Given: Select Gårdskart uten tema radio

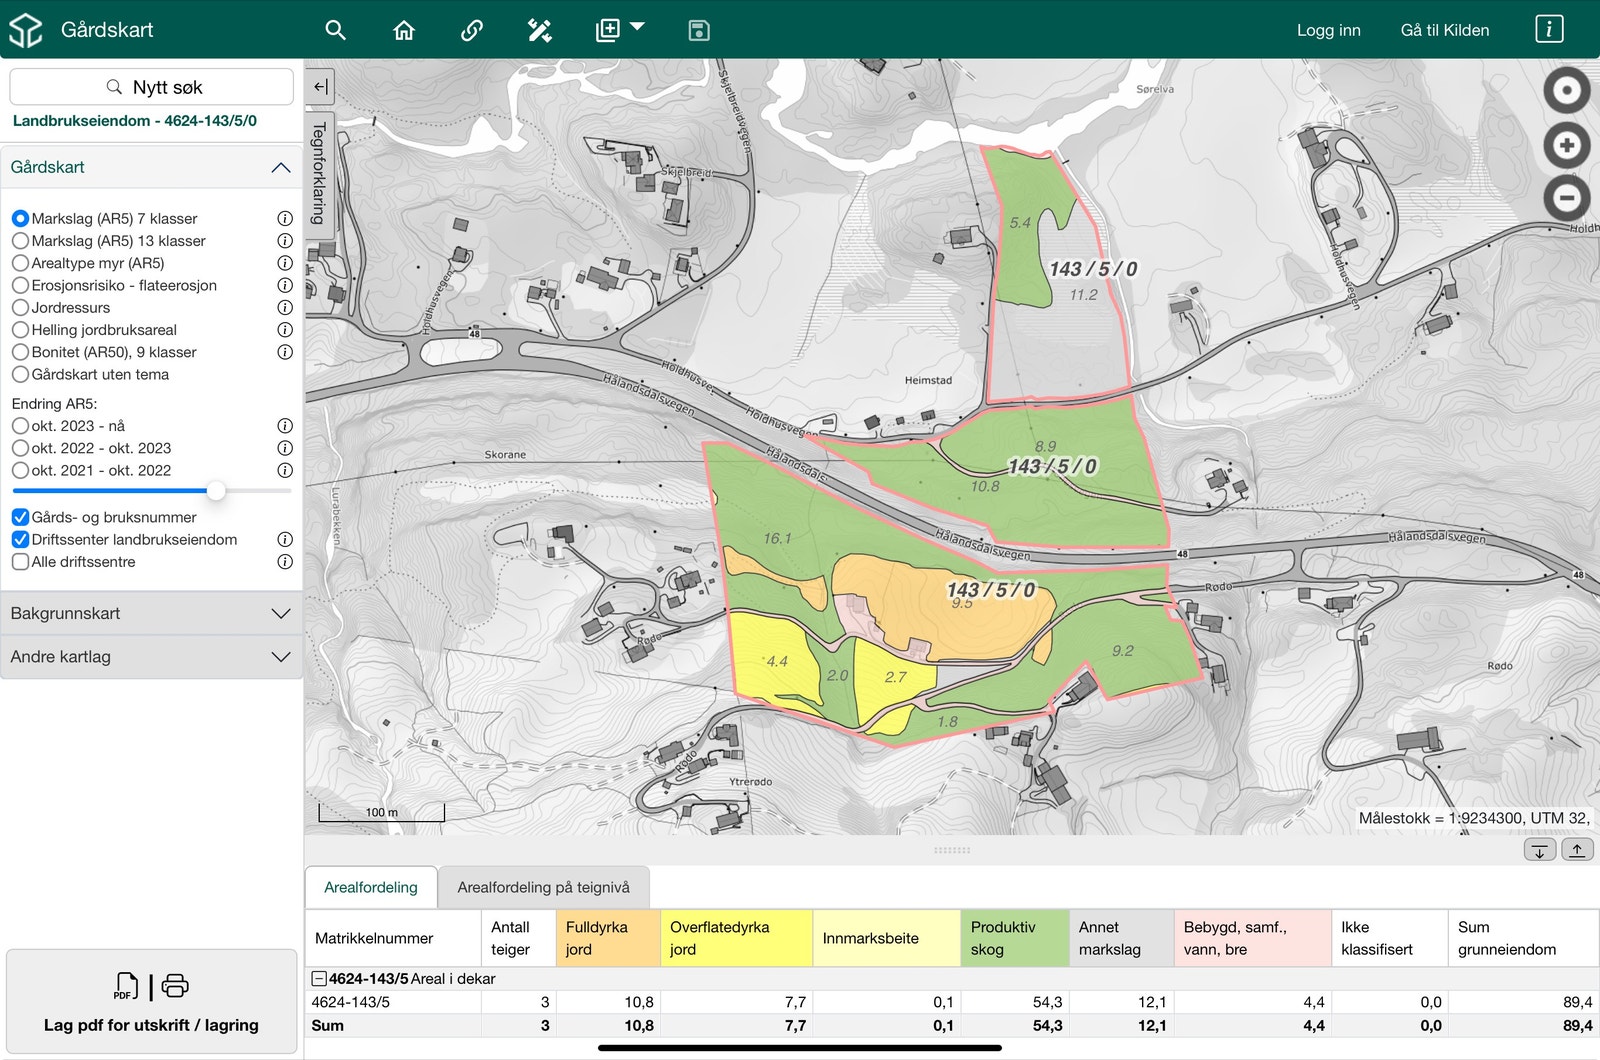Looking at the screenshot, I should 20,374.
